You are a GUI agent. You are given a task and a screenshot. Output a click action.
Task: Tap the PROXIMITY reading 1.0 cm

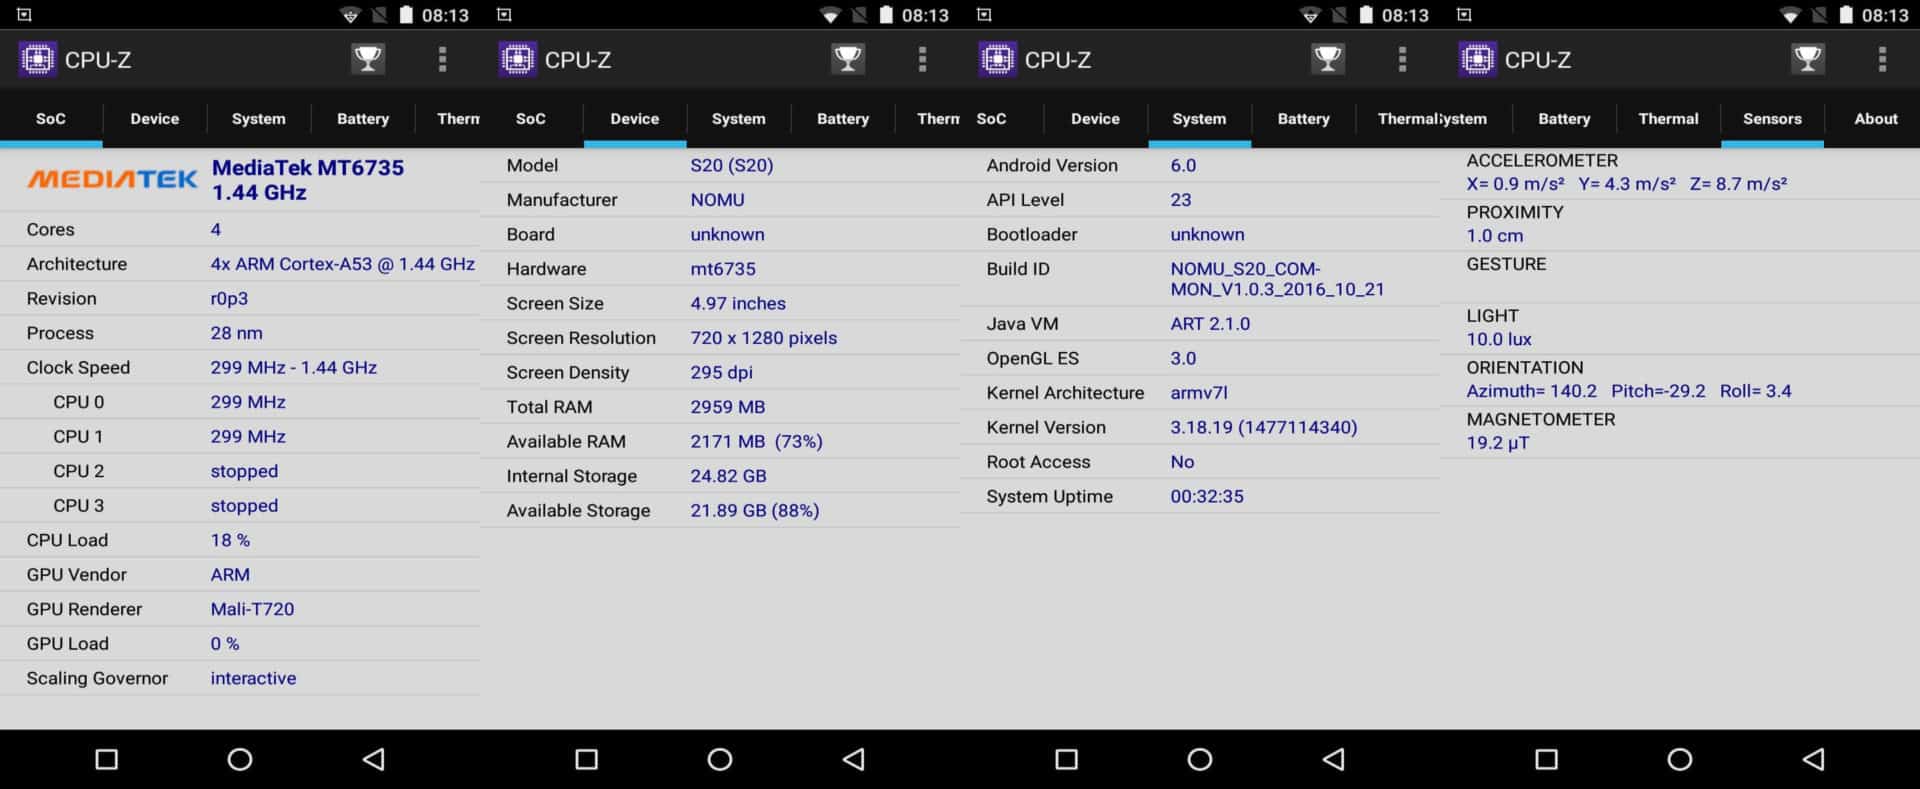coord(1494,236)
